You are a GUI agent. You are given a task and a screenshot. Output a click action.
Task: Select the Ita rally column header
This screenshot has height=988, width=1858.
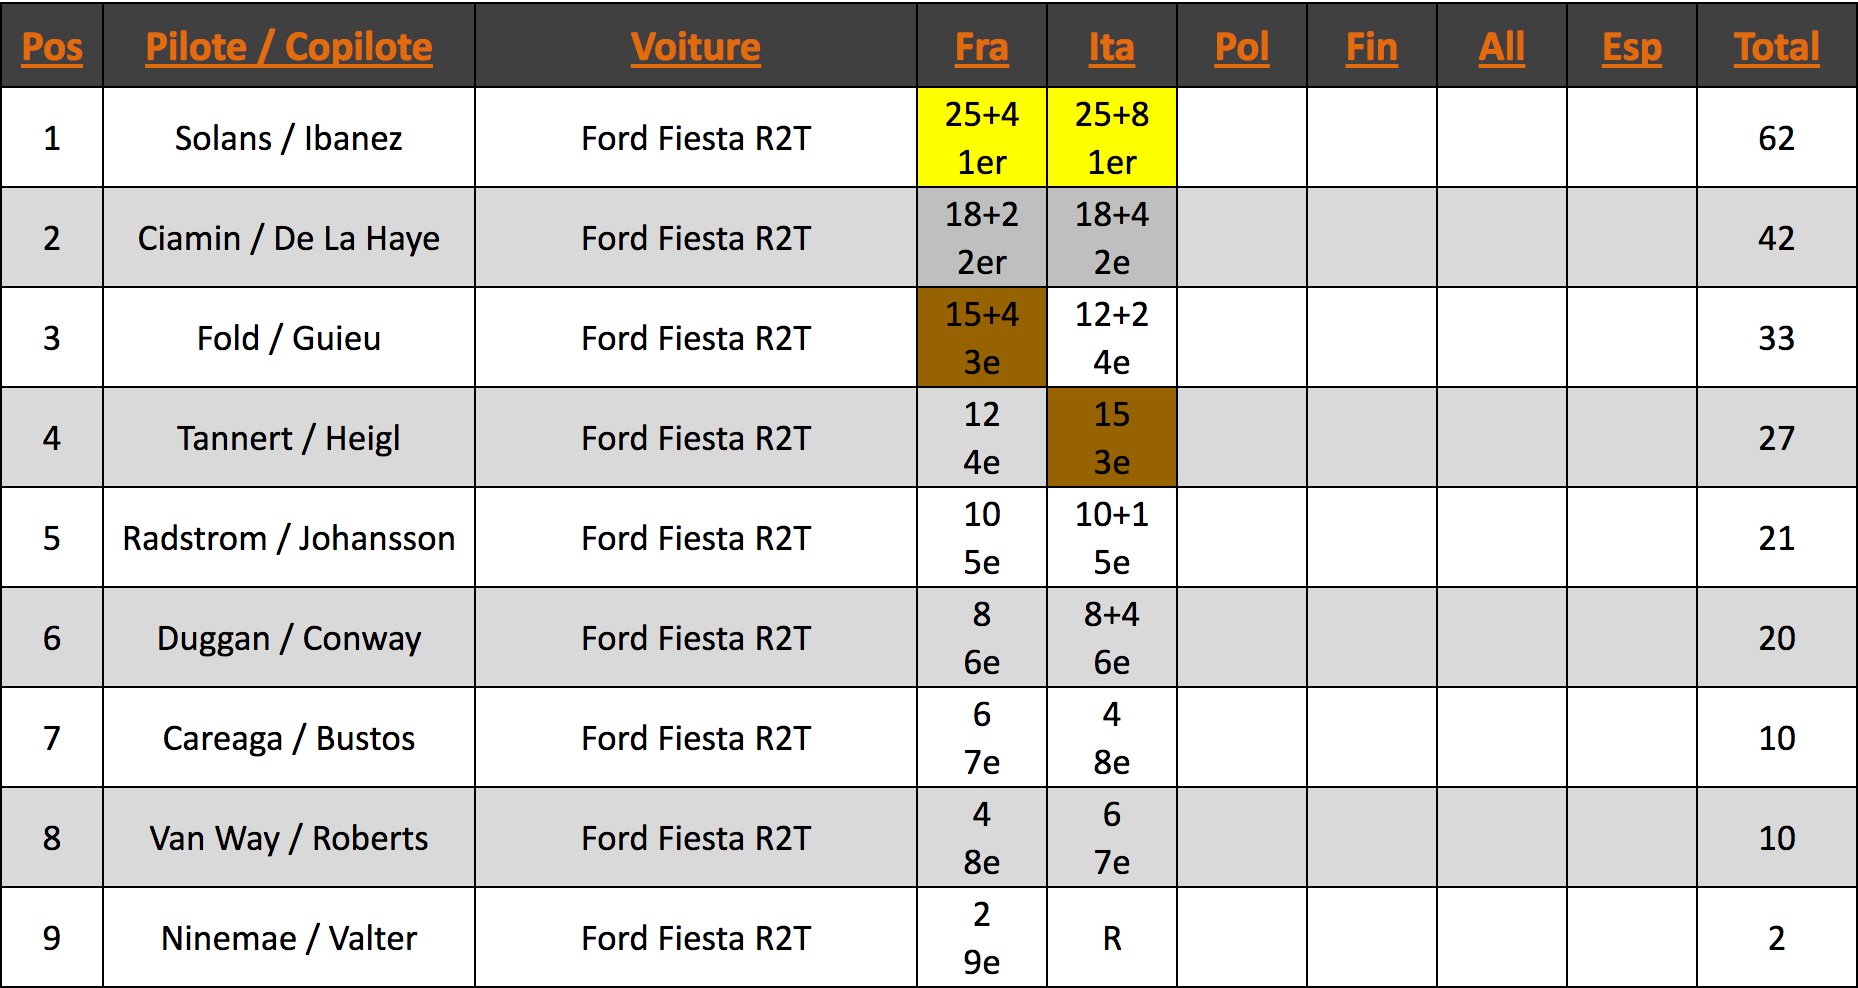click(x=1112, y=47)
